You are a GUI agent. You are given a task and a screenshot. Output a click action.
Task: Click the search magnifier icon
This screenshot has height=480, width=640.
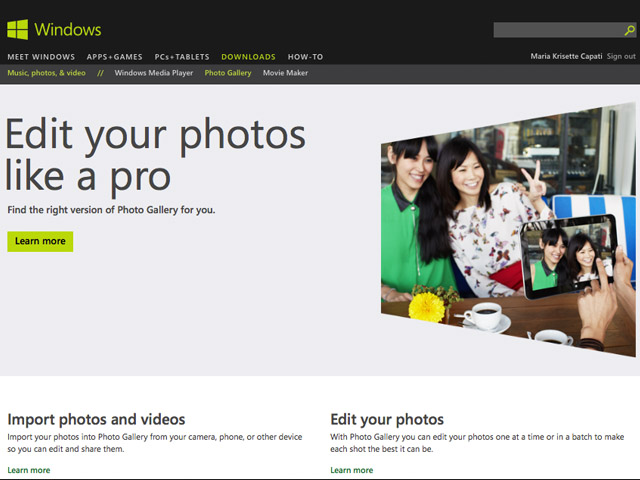[629, 30]
